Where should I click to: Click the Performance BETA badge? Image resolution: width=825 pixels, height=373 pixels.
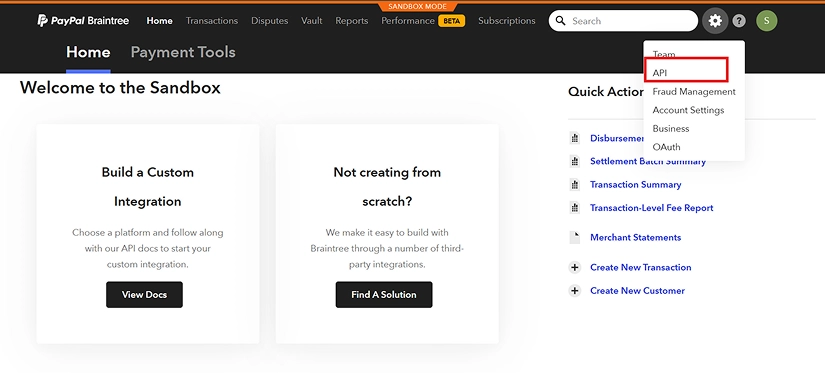(x=451, y=21)
